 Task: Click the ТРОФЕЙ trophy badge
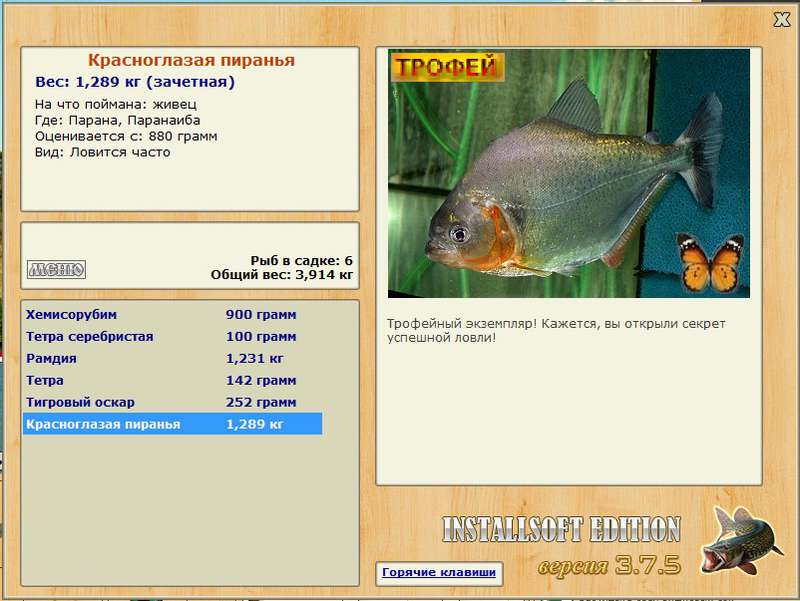click(447, 67)
